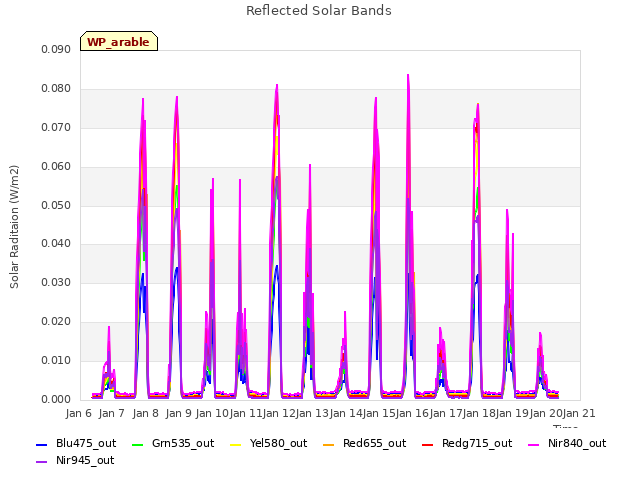Image resolution: width=640 pixels, height=480 pixels.
Task: Click the magenta Nir840_out legend swatch
Action: (533, 444)
